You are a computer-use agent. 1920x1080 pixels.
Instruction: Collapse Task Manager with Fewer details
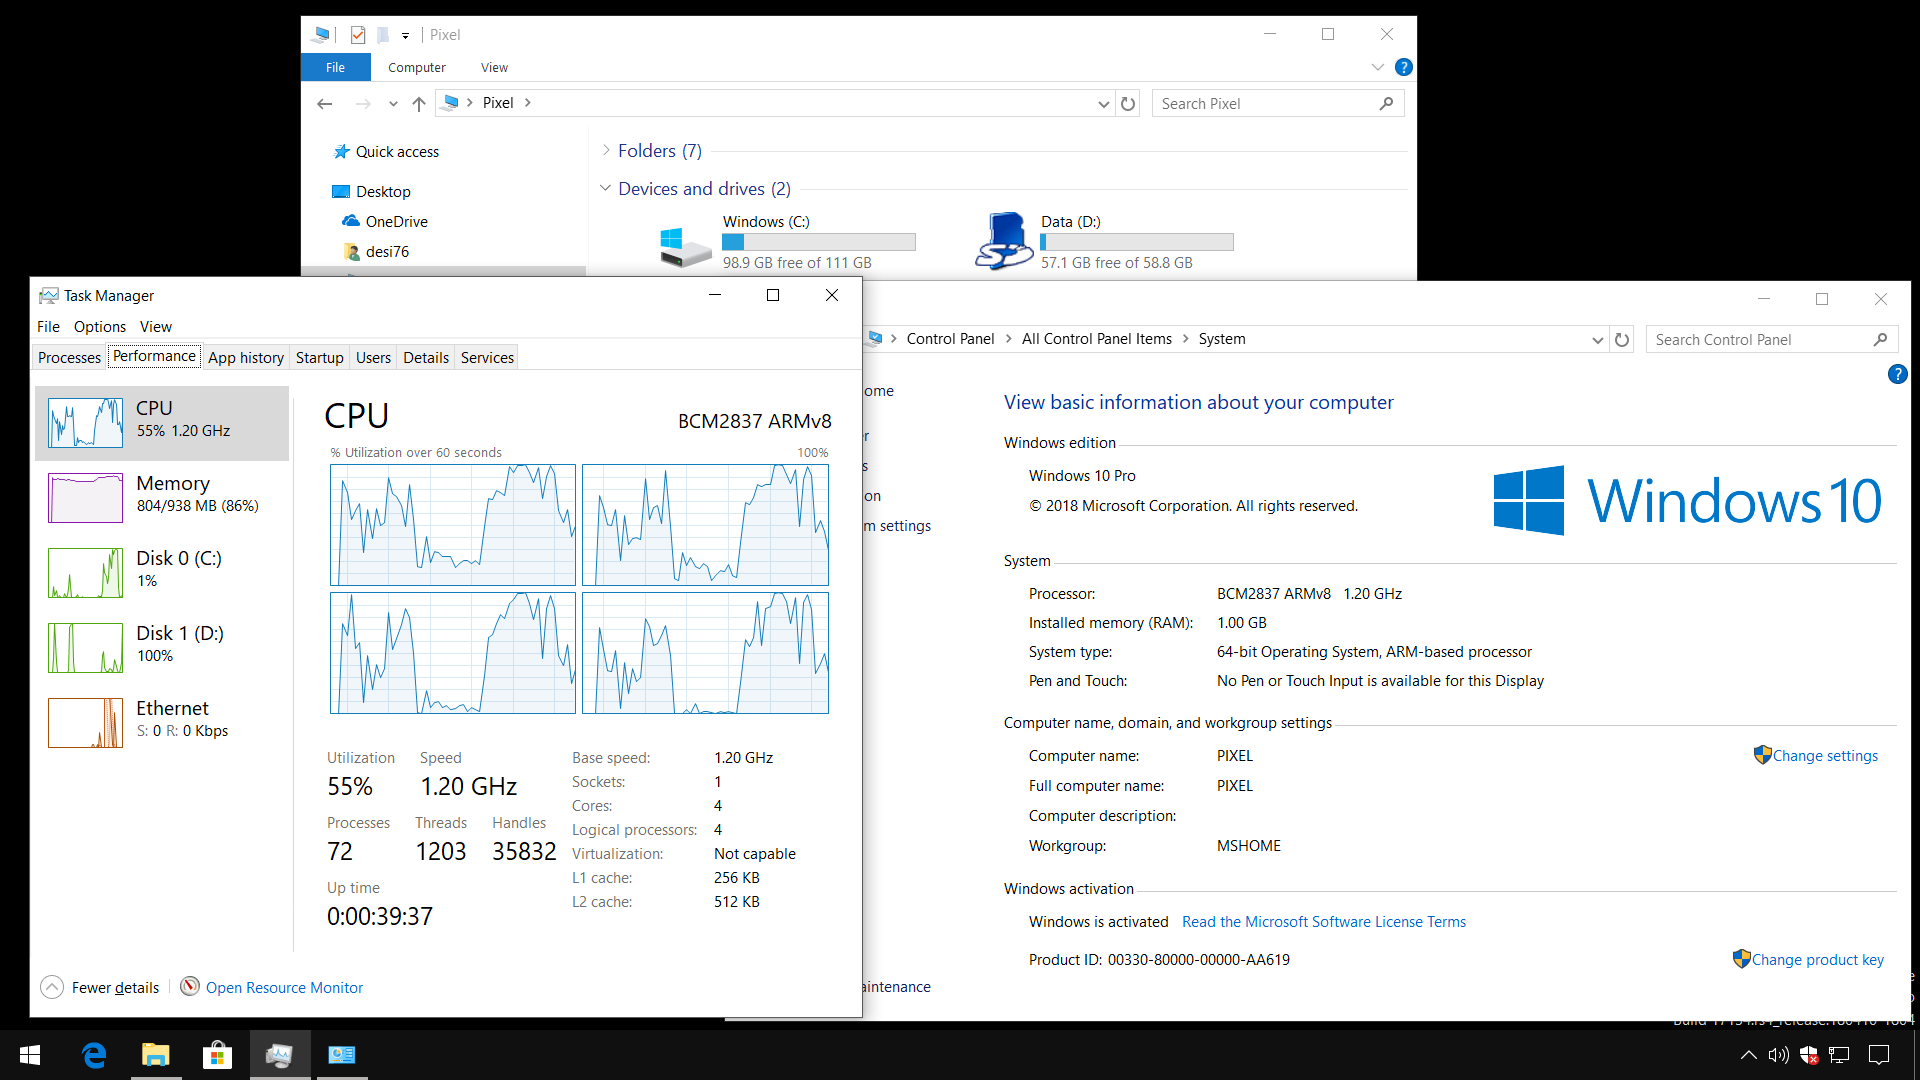100,988
